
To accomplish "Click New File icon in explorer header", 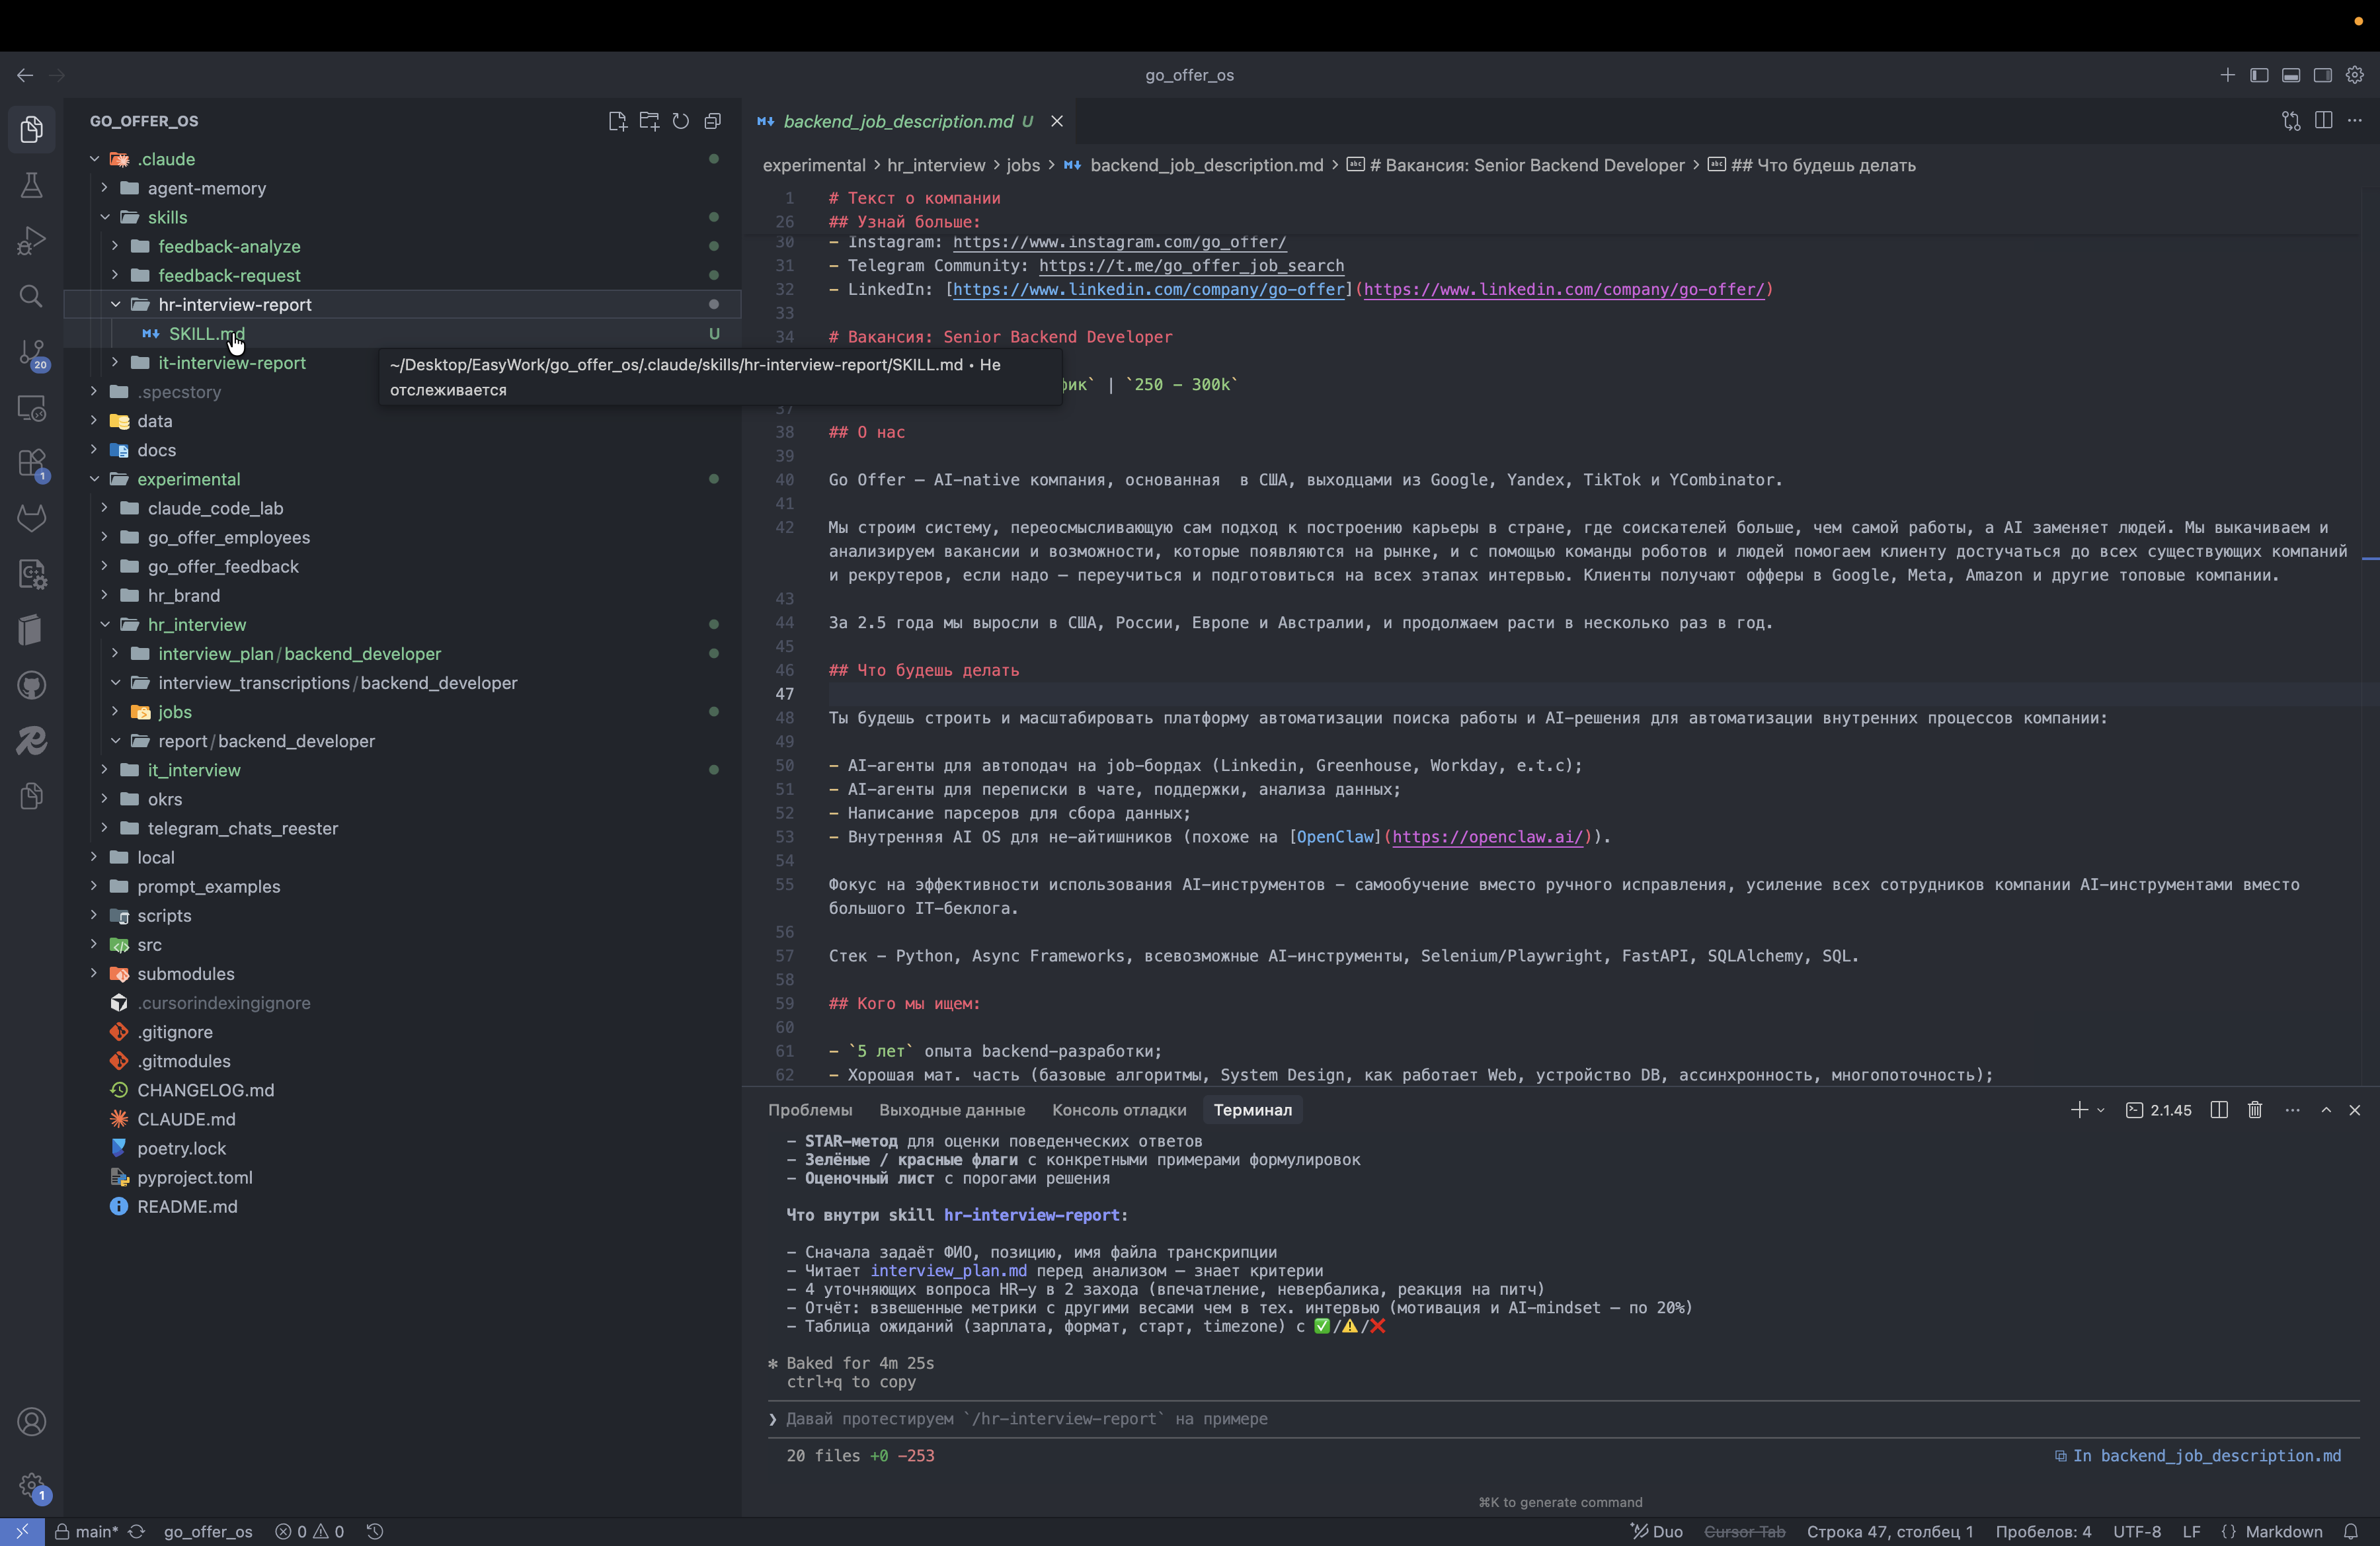I will 617,121.
